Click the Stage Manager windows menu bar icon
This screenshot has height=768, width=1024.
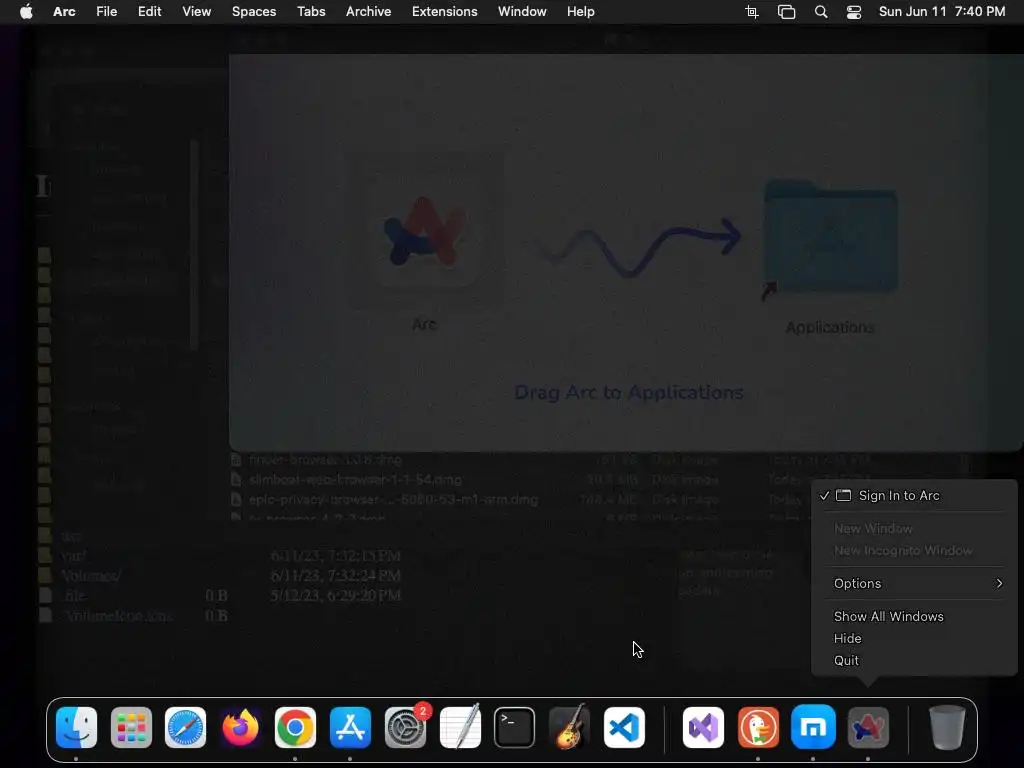[786, 12]
